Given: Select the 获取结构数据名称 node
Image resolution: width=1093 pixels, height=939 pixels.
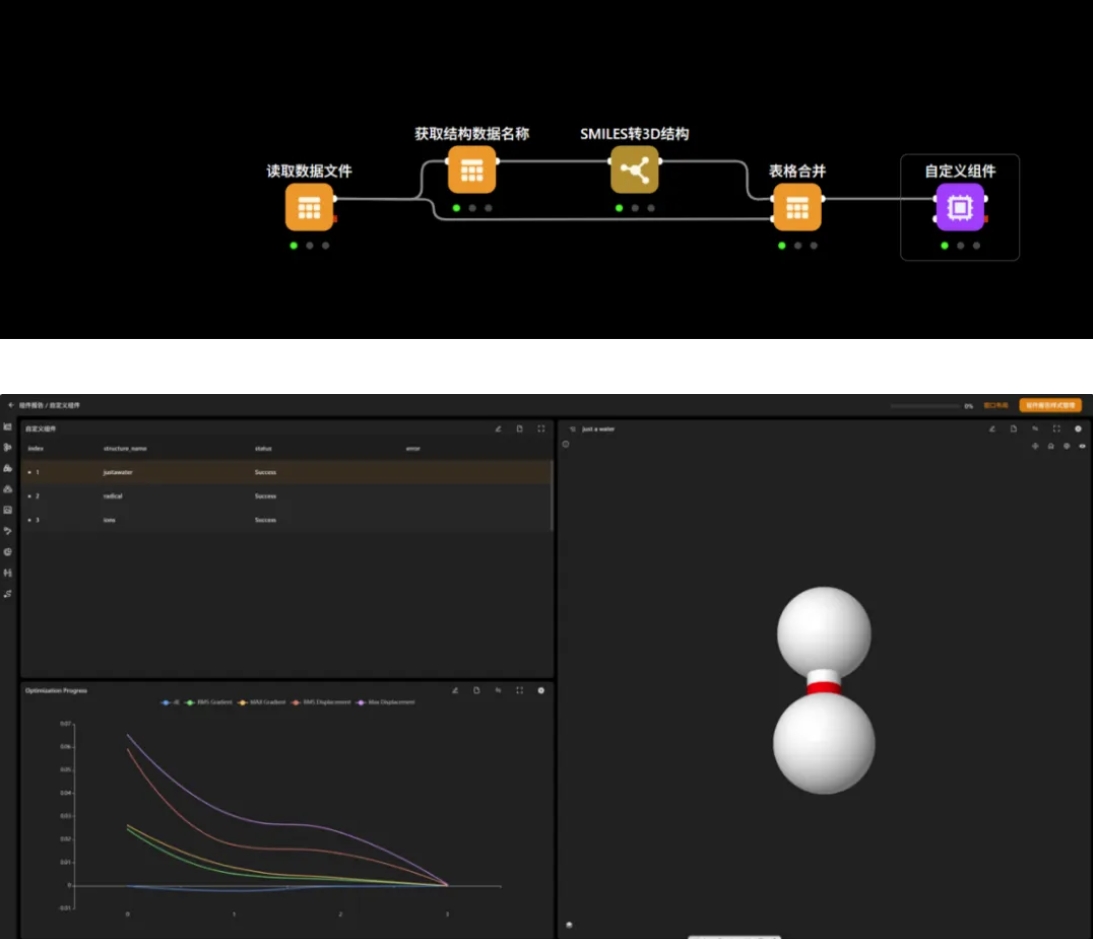Looking at the screenshot, I should point(471,170).
